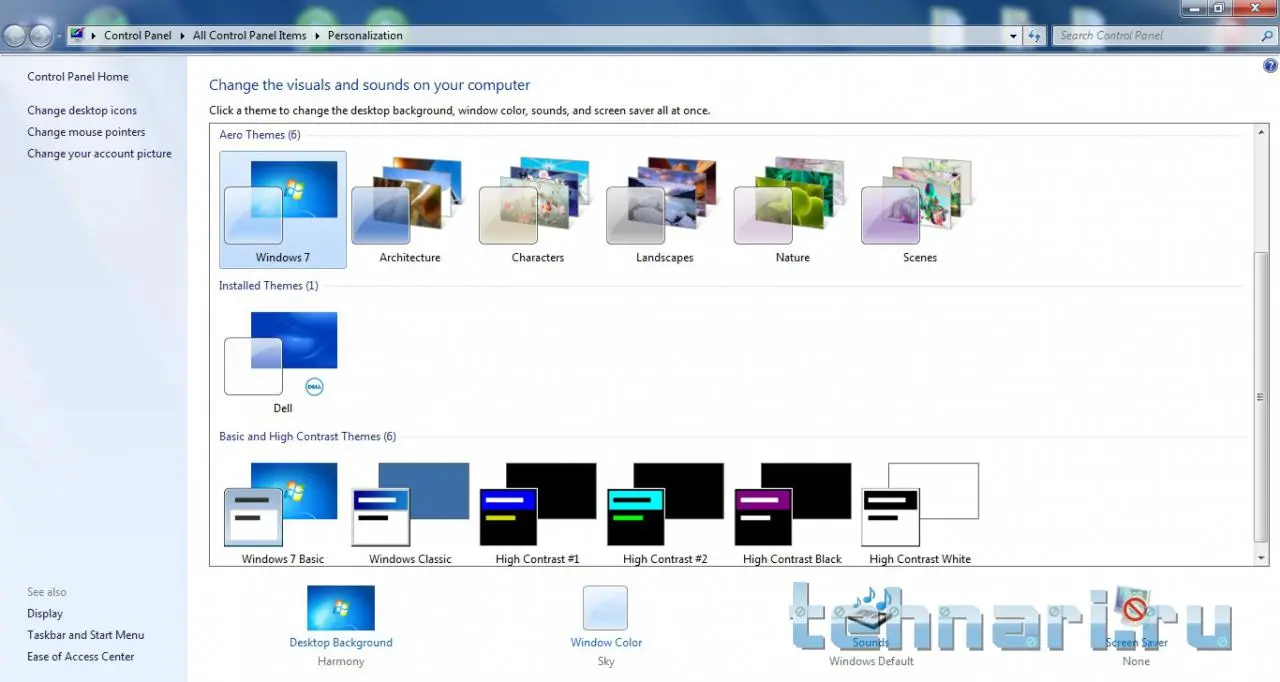Go to Control Panel Home
Image resolution: width=1280 pixels, height=682 pixels.
[78, 77]
